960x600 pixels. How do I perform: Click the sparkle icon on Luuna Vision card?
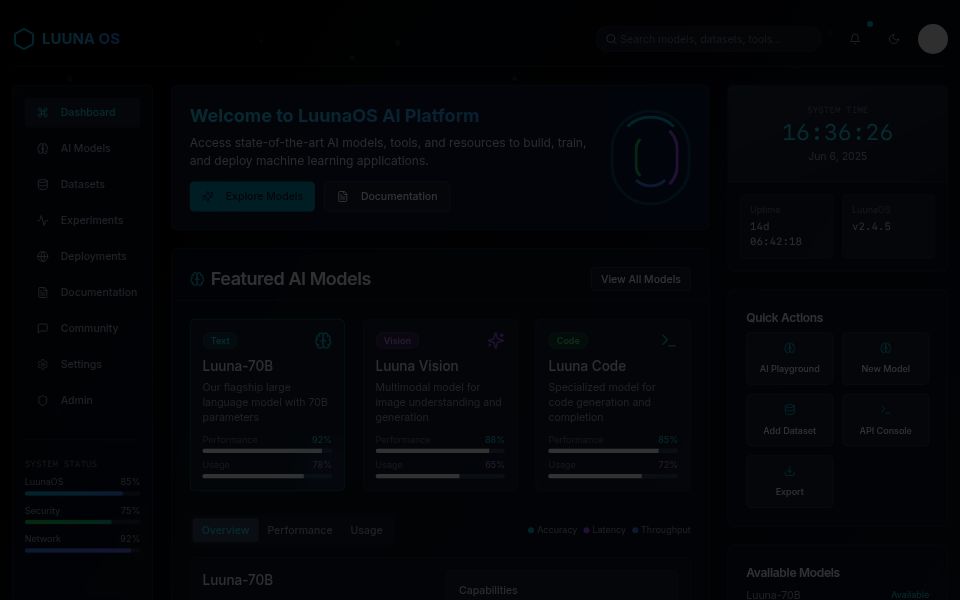496,341
